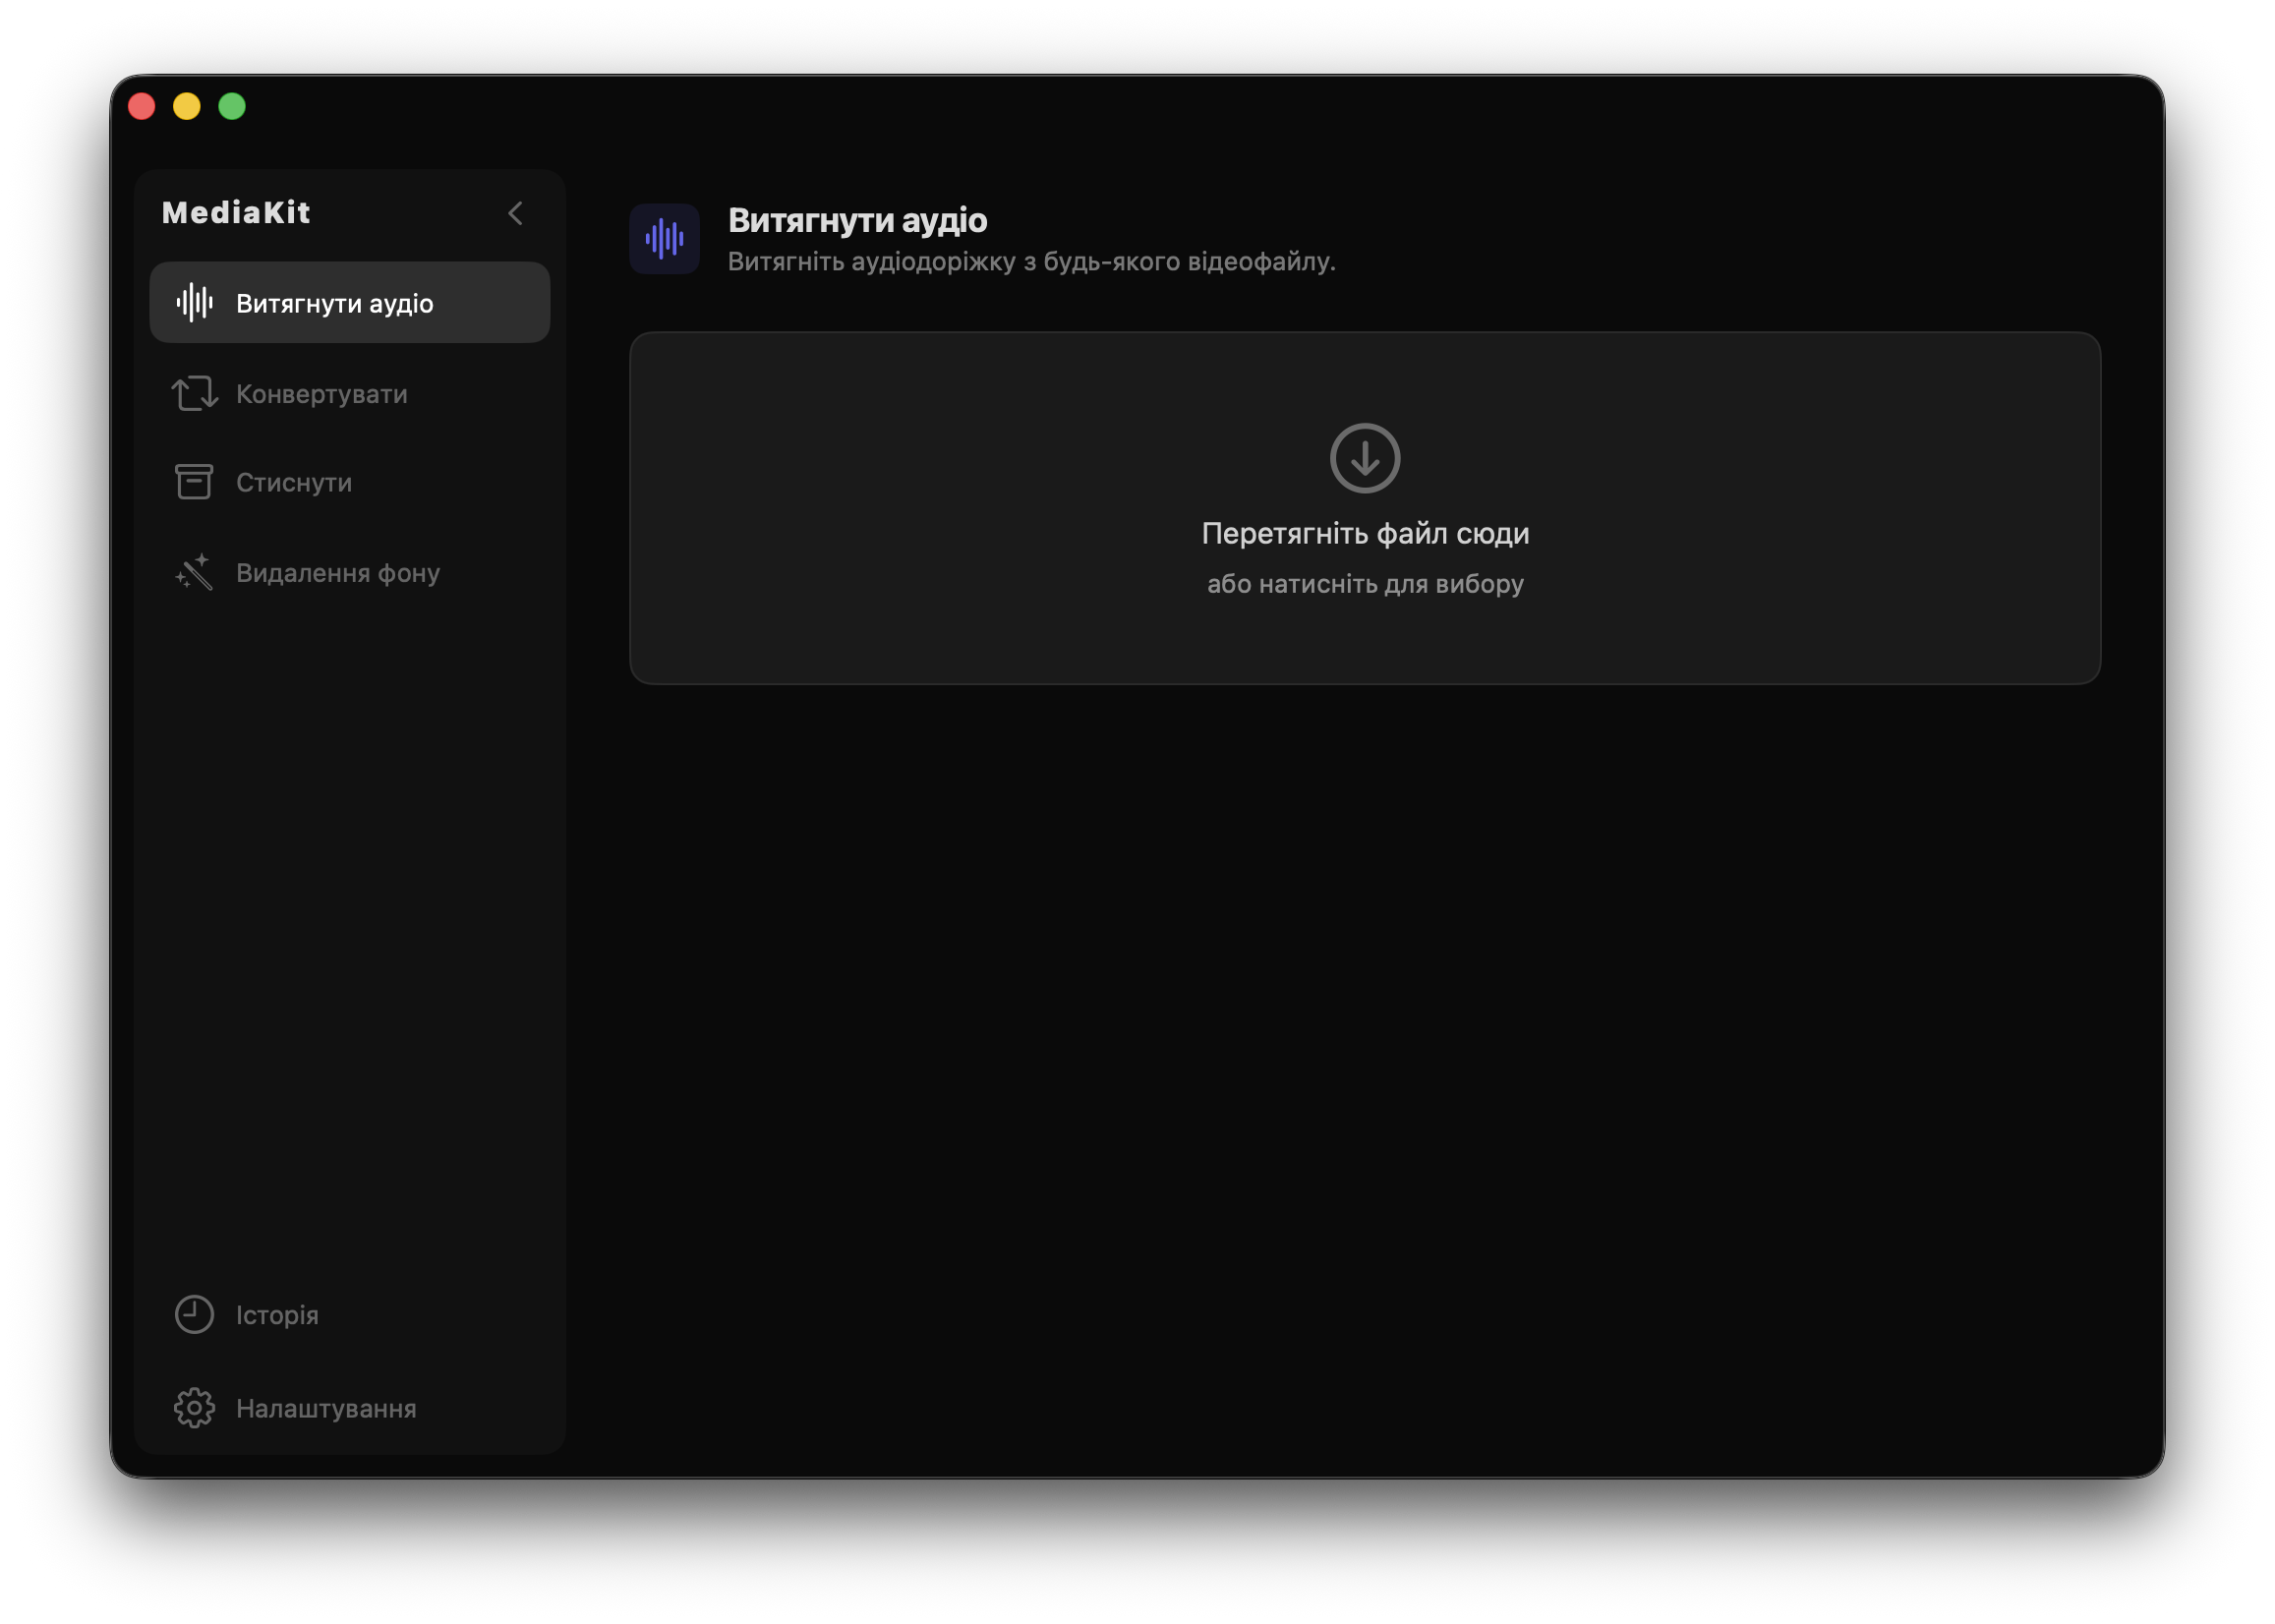
Task: Select the audio waveform icon for Витягнути аудіо
Action: click(x=195, y=301)
